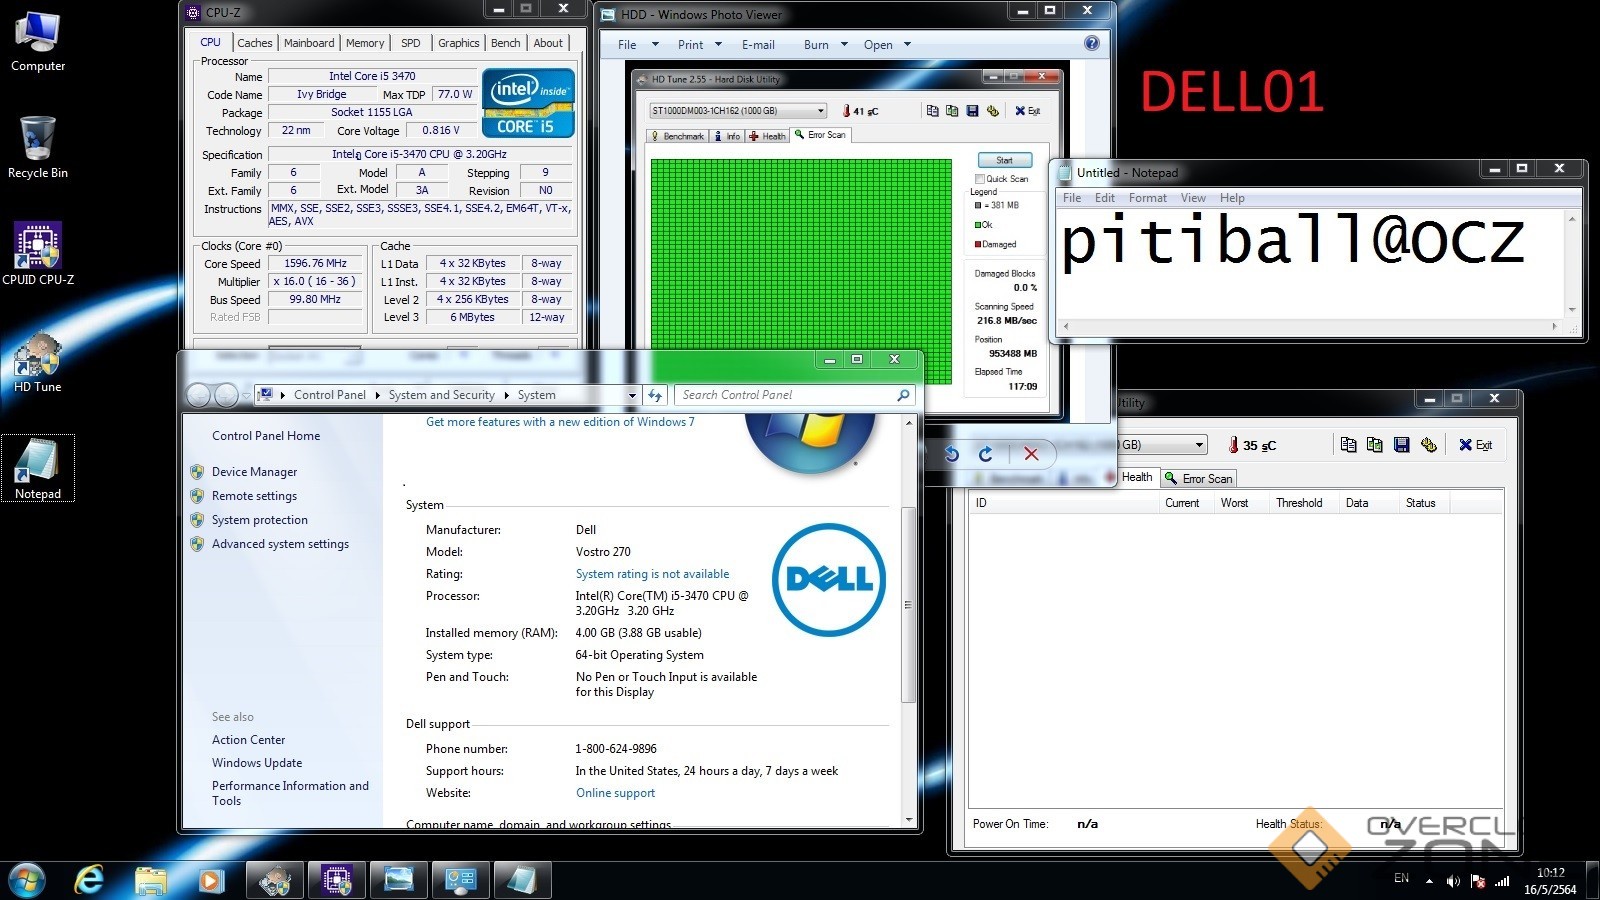Click the Control Panel address bar refresh icon
This screenshot has height=900, width=1600.
pos(655,395)
